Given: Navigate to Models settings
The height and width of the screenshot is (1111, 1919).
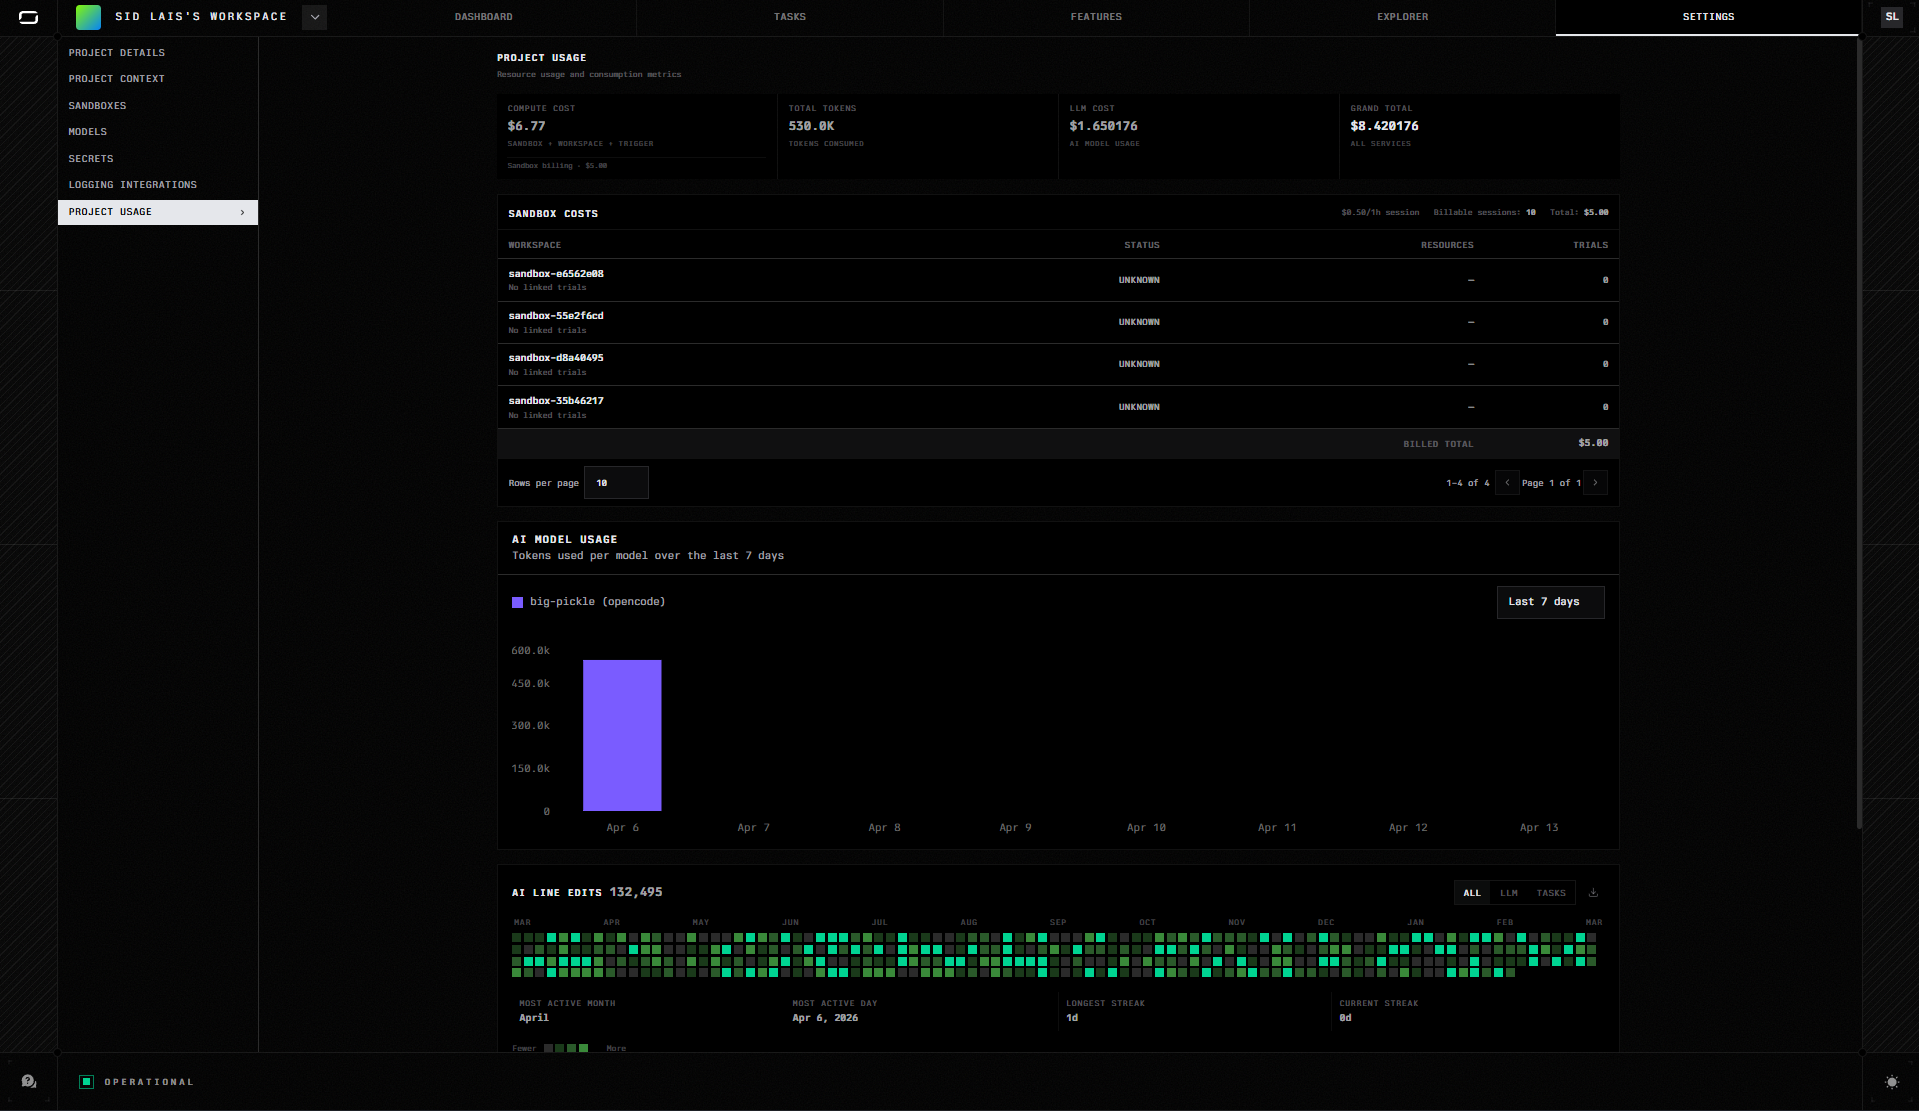Looking at the screenshot, I should tap(158, 132).
